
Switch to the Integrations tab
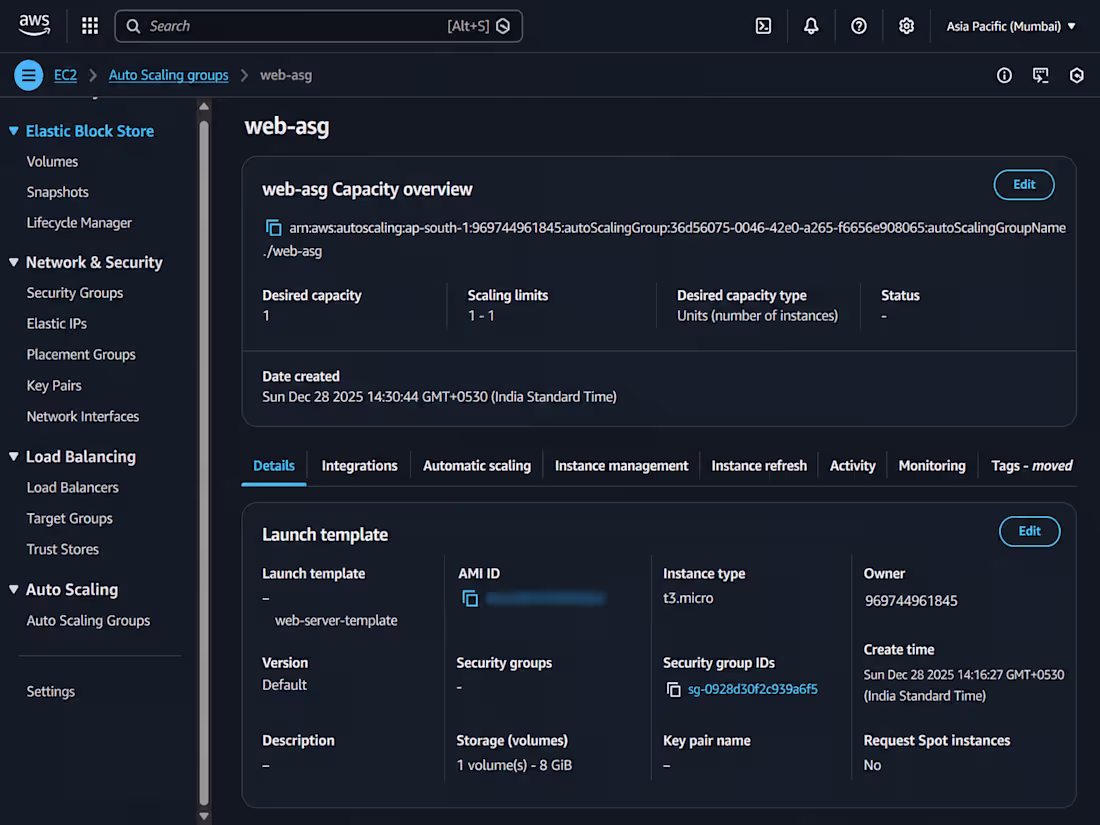tap(359, 466)
